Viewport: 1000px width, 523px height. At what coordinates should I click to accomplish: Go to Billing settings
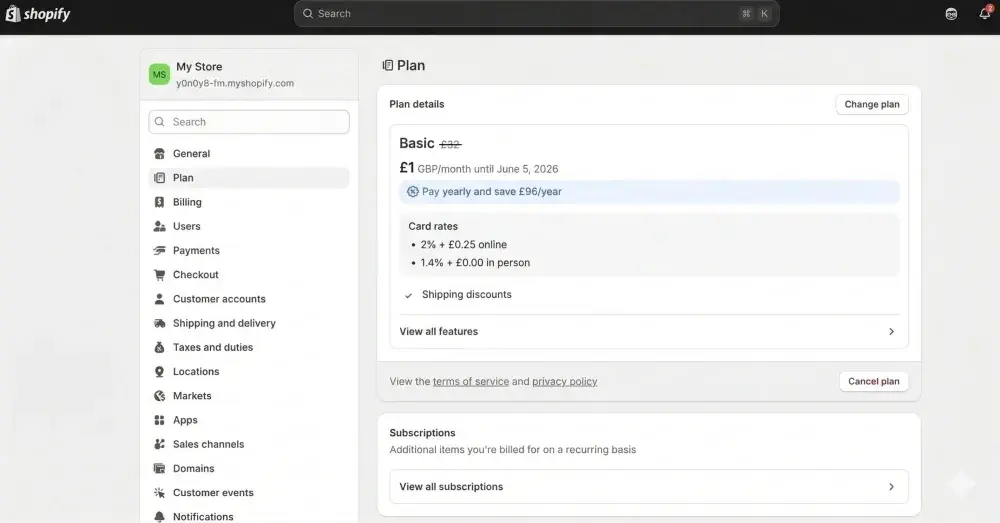tap(249, 202)
